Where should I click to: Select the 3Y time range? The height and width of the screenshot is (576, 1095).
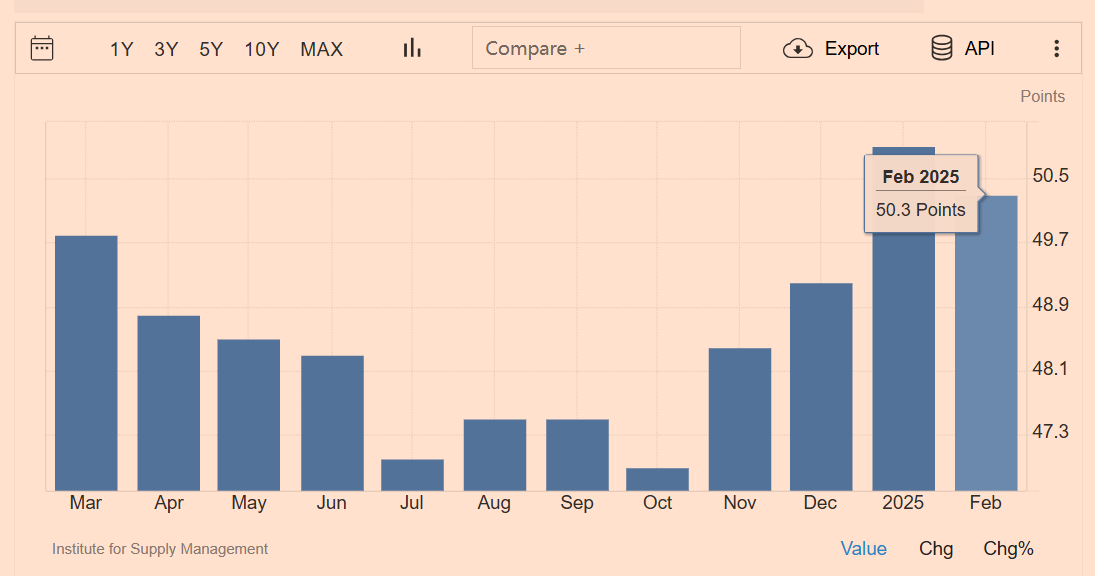coord(166,49)
